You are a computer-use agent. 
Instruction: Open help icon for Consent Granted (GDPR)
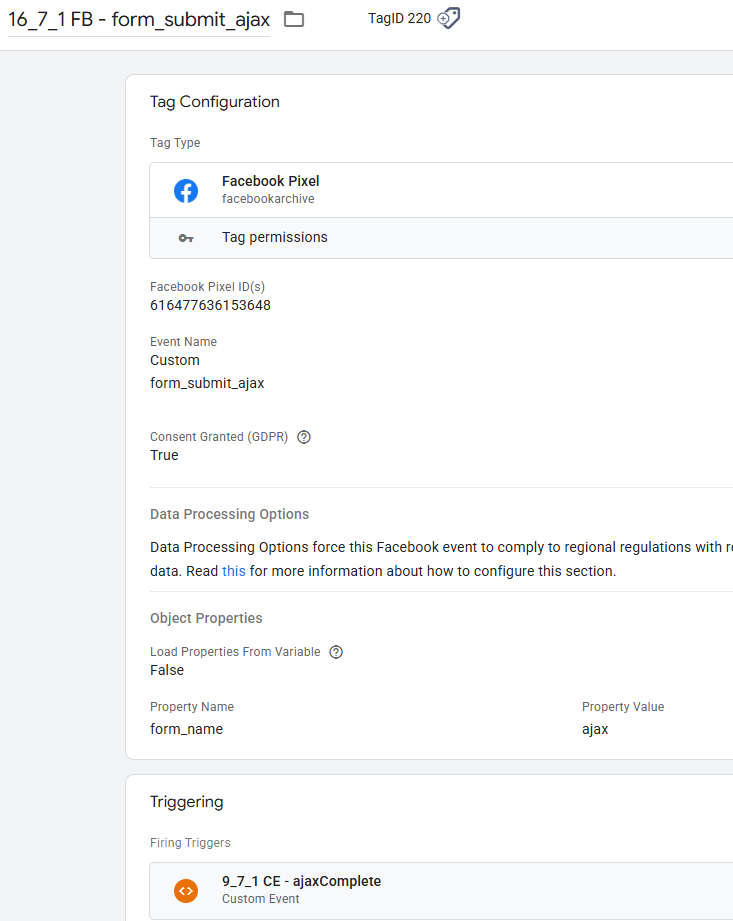coord(304,437)
